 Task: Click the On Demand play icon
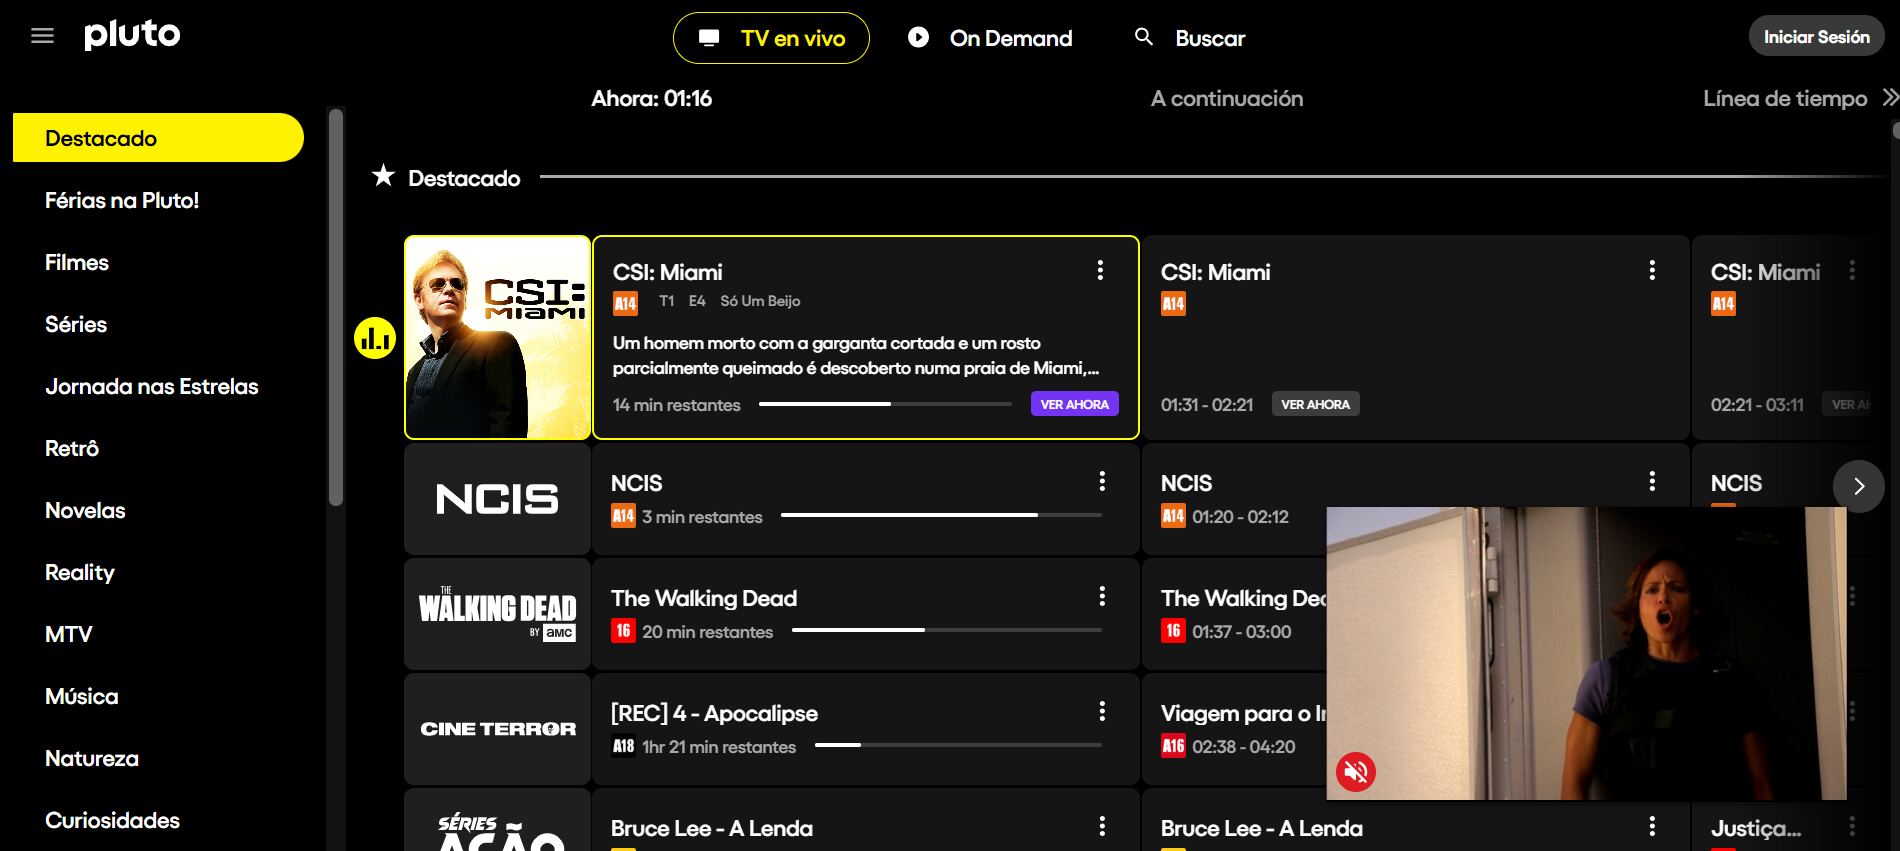click(918, 37)
